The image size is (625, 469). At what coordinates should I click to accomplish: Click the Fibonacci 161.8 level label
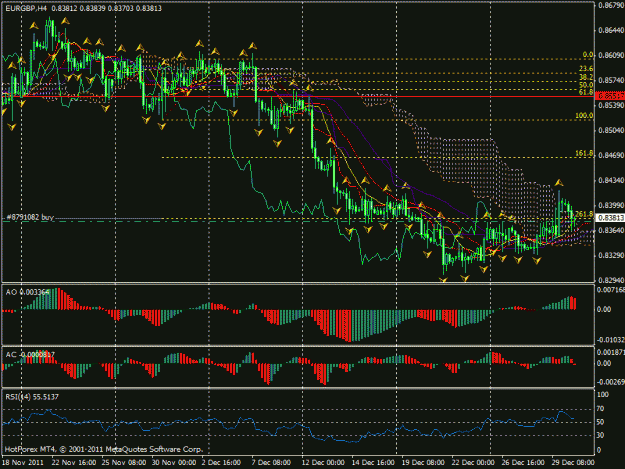584,153
